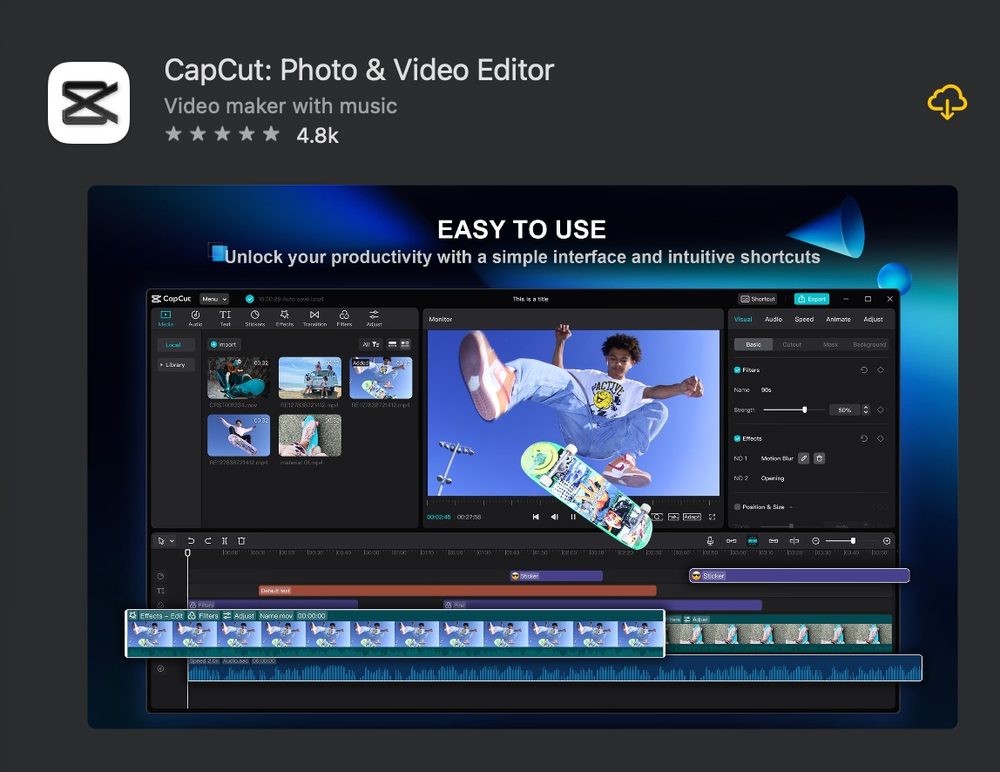Zoom out the timeline with minus icon
Viewport: 1000px width, 772px height.
(x=815, y=541)
